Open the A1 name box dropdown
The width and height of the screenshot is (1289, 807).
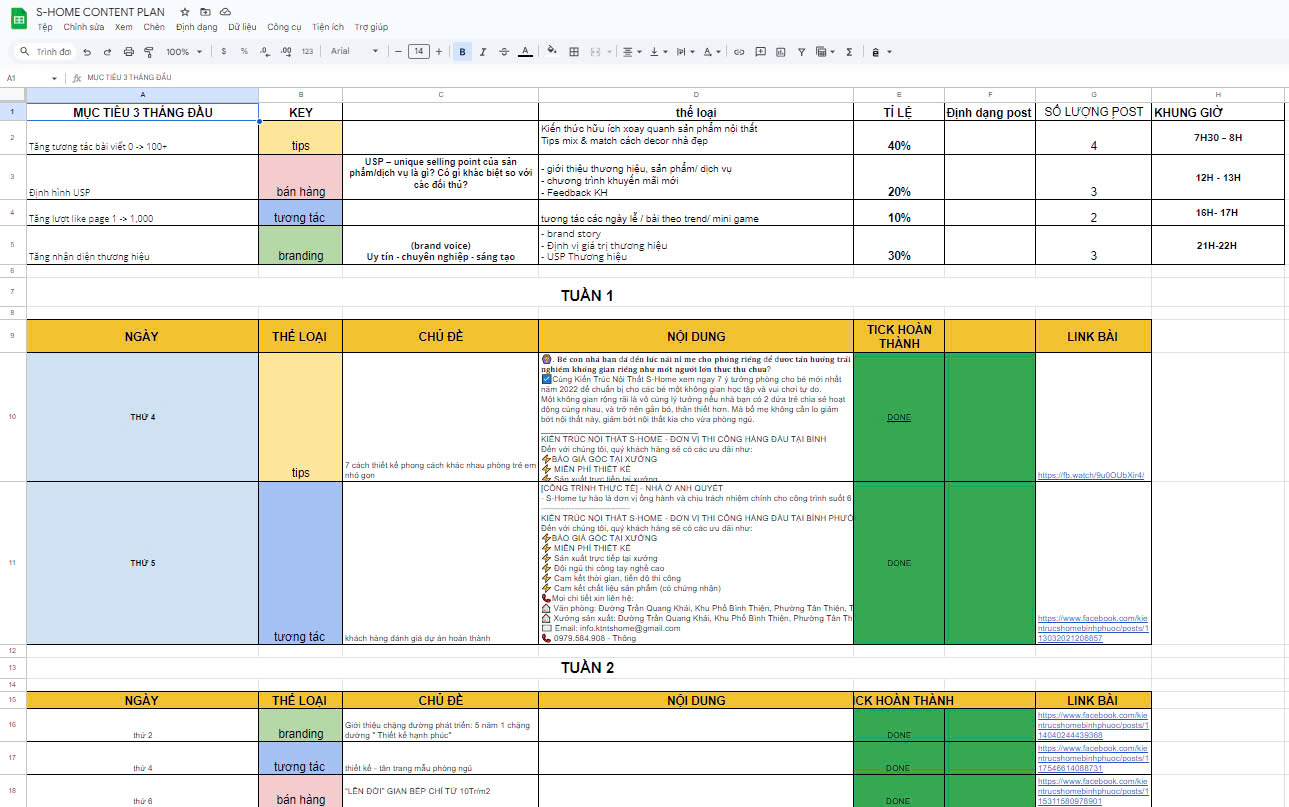pyautogui.click(x=55, y=78)
